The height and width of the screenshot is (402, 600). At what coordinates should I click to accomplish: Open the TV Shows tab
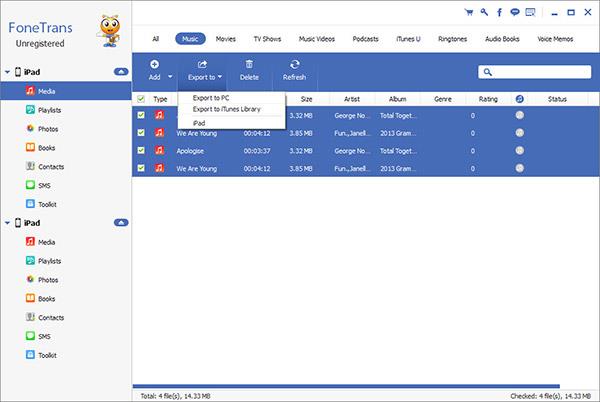[x=267, y=39]
